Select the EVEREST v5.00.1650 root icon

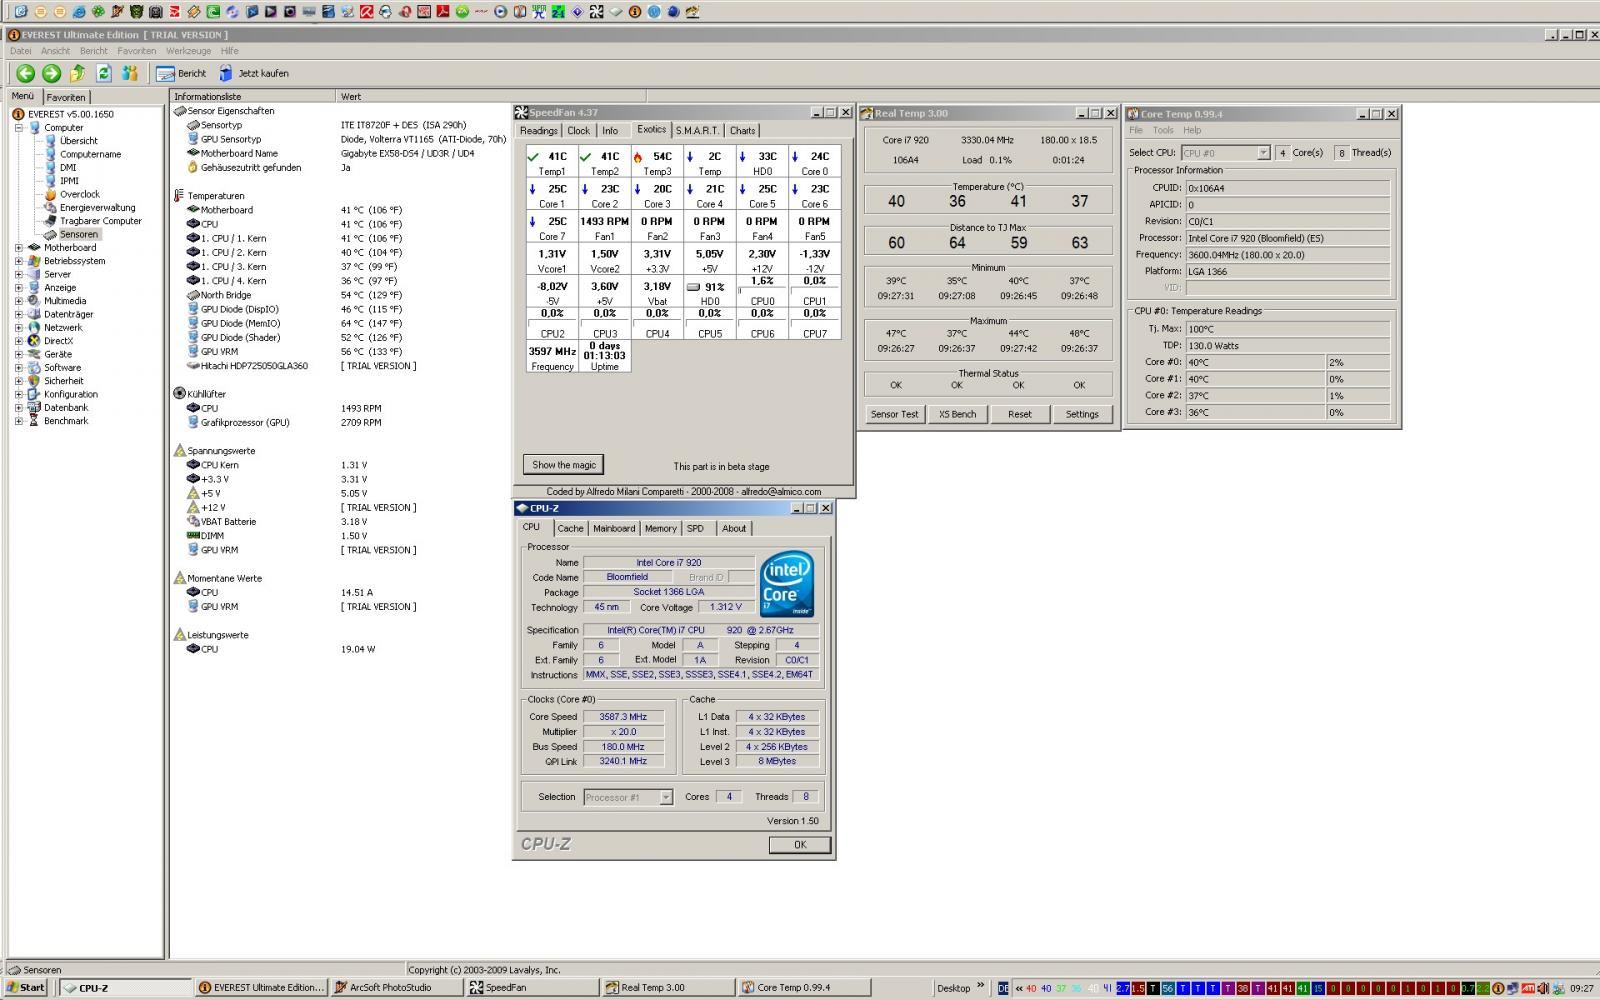coord(18,114)
